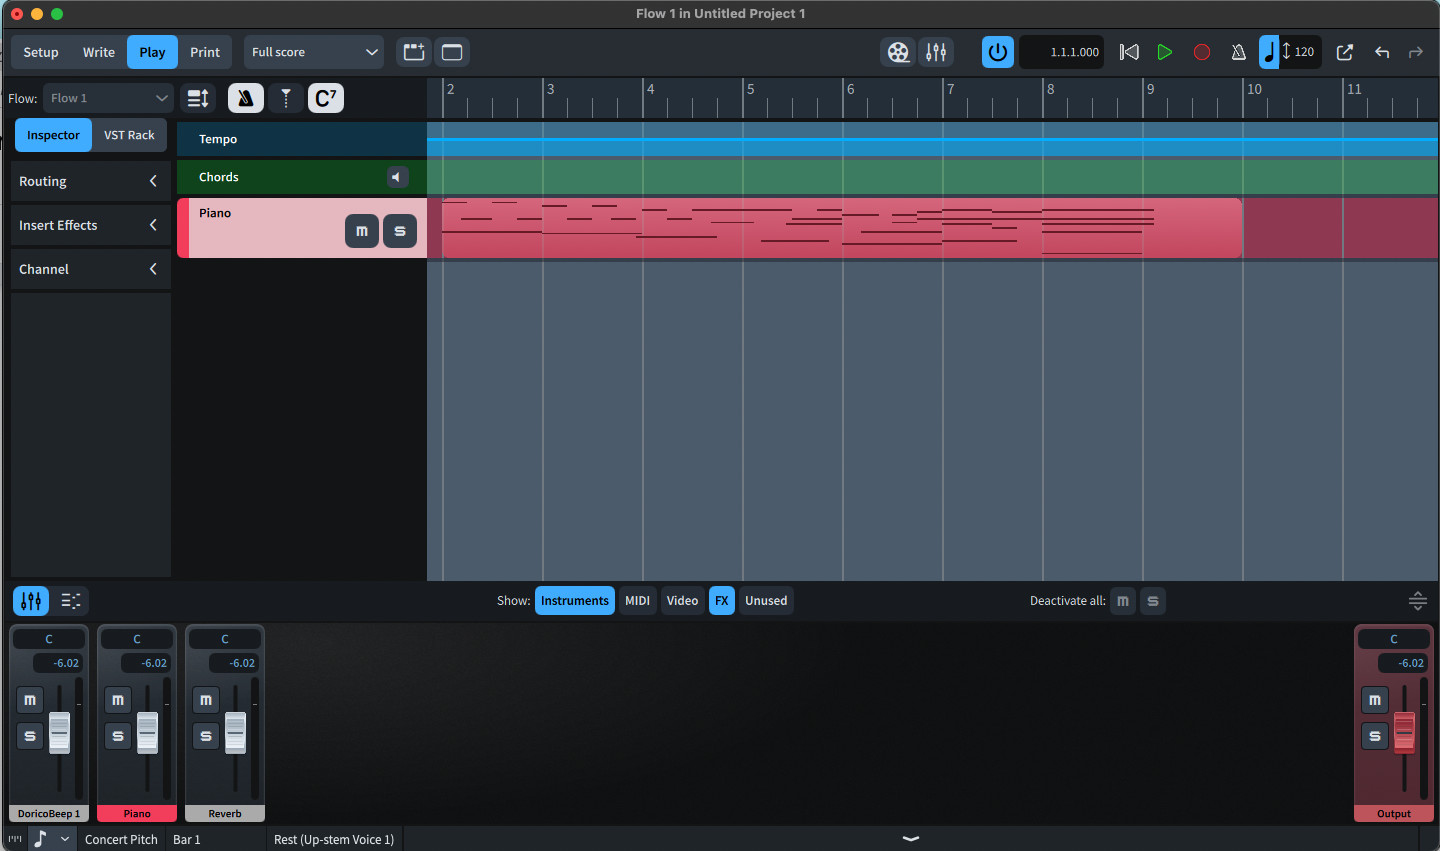
Task: Open the Flow 1 dropdown
Action: point(109,98)
